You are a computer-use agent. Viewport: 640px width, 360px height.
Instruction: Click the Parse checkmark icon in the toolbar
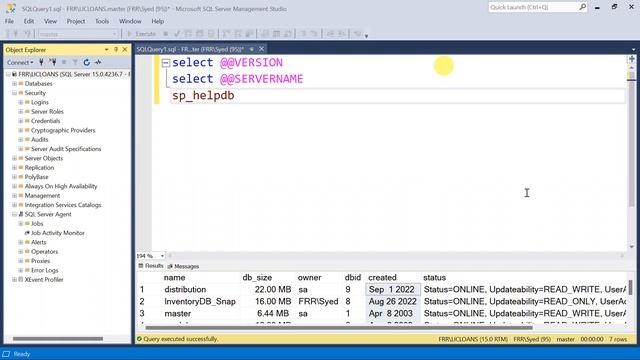[177, 34]
